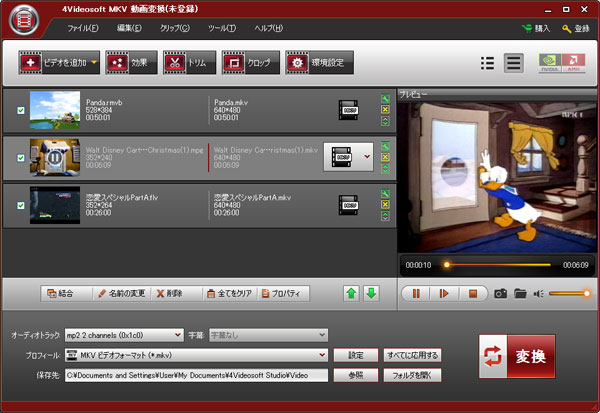600x413 pixels.
Task: Open the トリム (Trim) tool
Action: pyautogui.click(x=189, y=62)
